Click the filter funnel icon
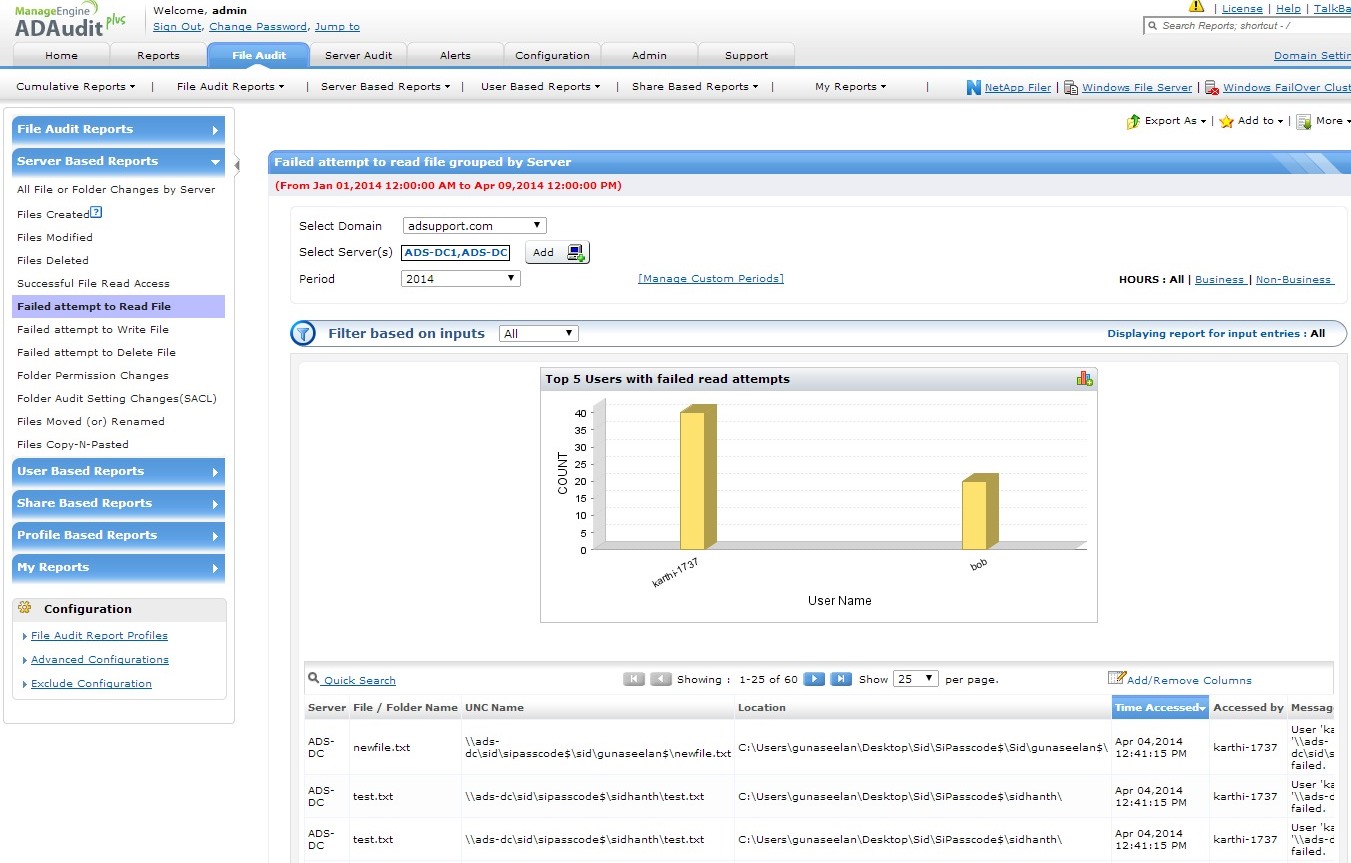The height and width of the screenshot is (863, 1351). (303, 334)
